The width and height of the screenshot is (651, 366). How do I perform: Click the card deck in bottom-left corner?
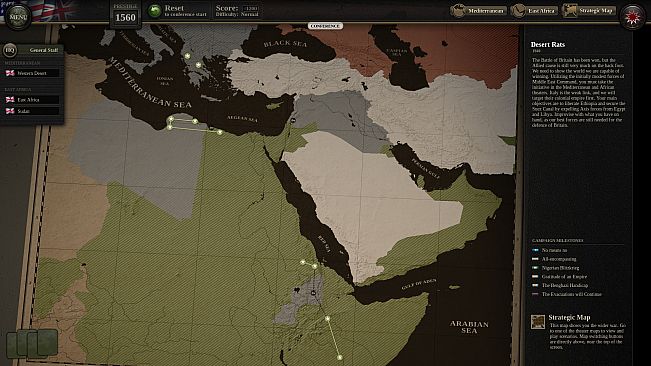pyautogui.click(x=32, y=344)
